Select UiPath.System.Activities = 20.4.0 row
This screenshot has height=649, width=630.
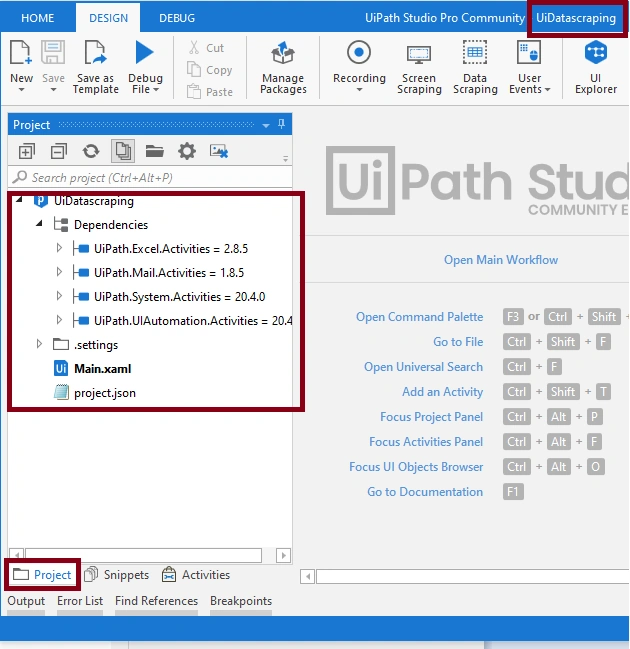pyautogui.click(x=180, y=296)
